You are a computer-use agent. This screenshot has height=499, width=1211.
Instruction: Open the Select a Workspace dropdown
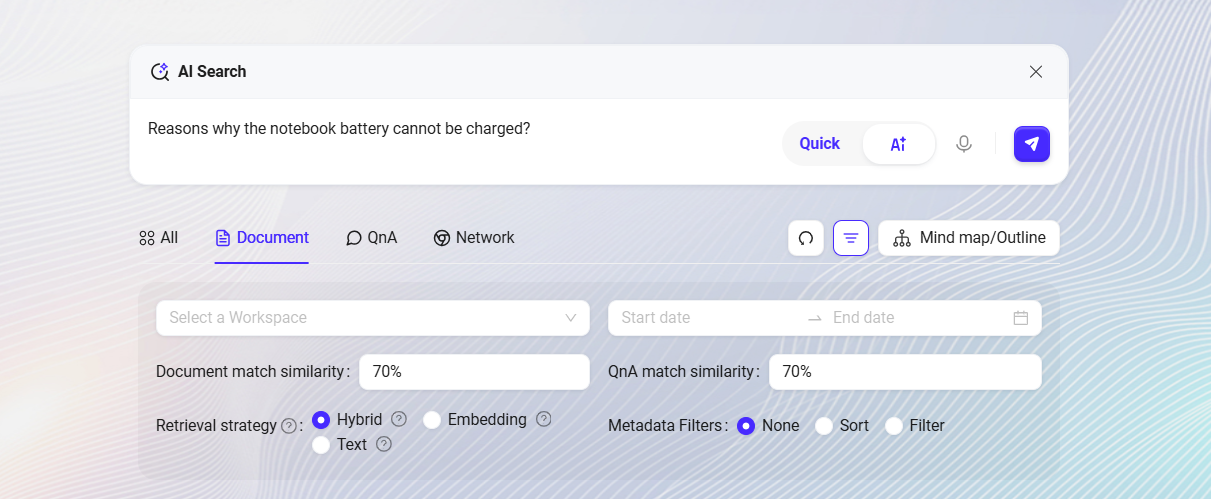[x=373, y=318]
